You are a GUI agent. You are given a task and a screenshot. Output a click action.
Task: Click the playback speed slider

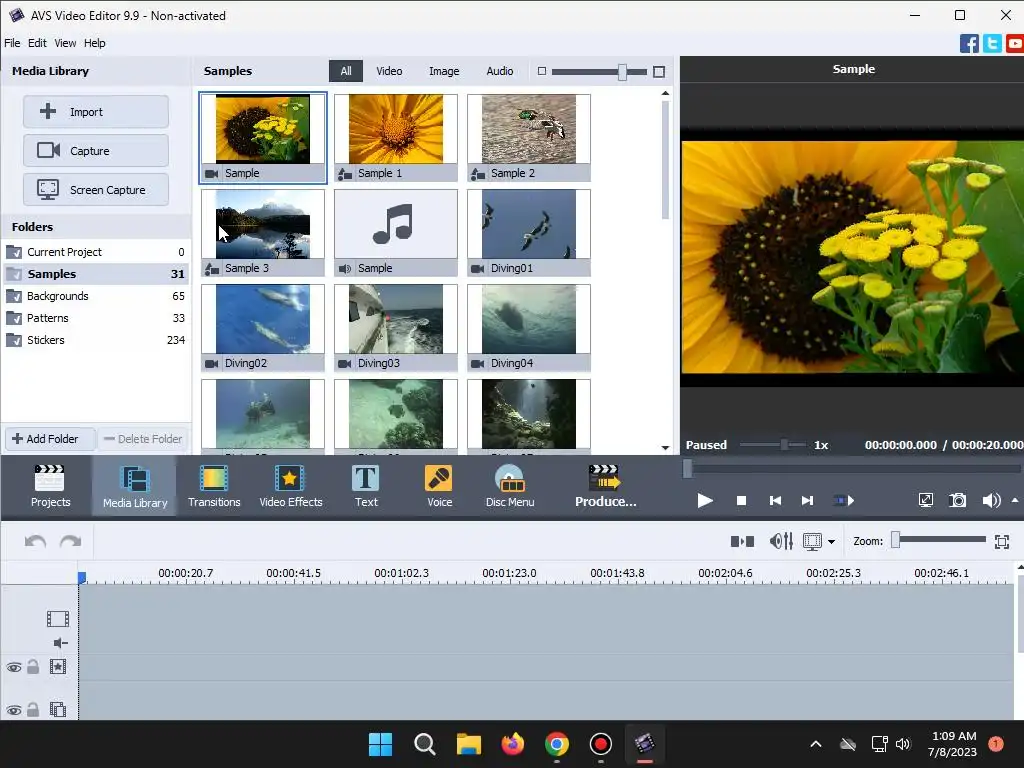coord(773,445)
